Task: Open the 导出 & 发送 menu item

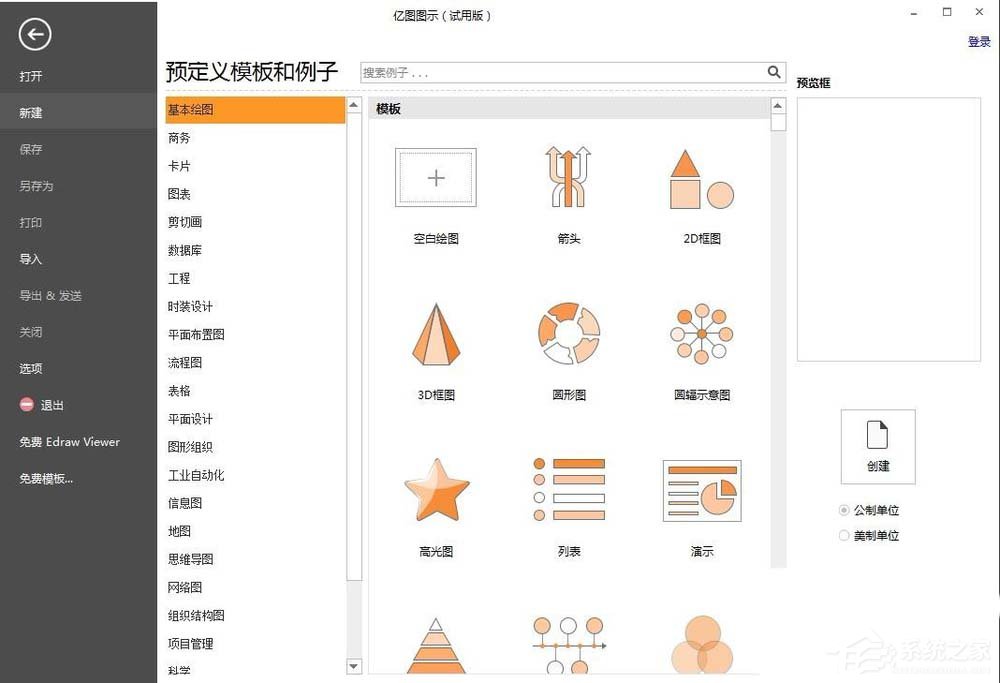Action: pos(50,295)
